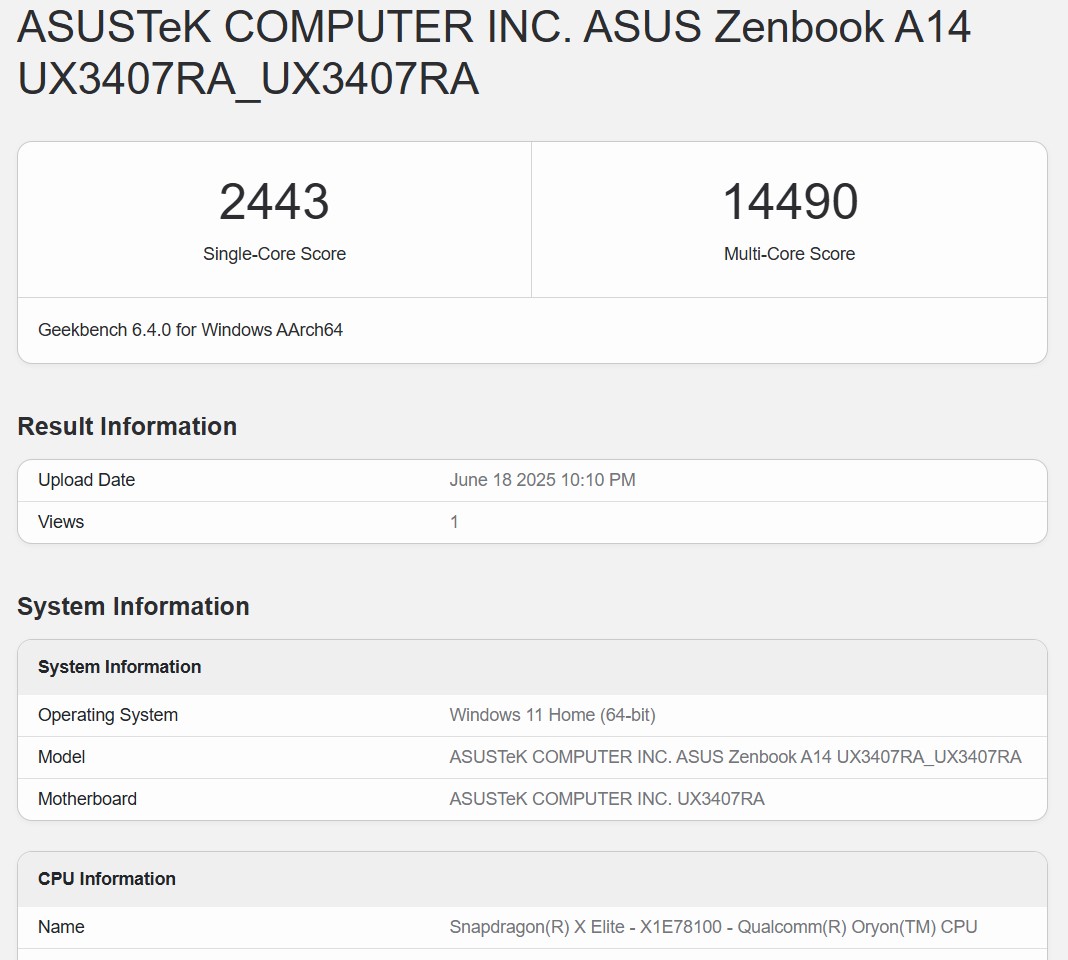Select the June 18 2025 upload date value
The width and height of the screenshot is (1068, 960).
542,480
